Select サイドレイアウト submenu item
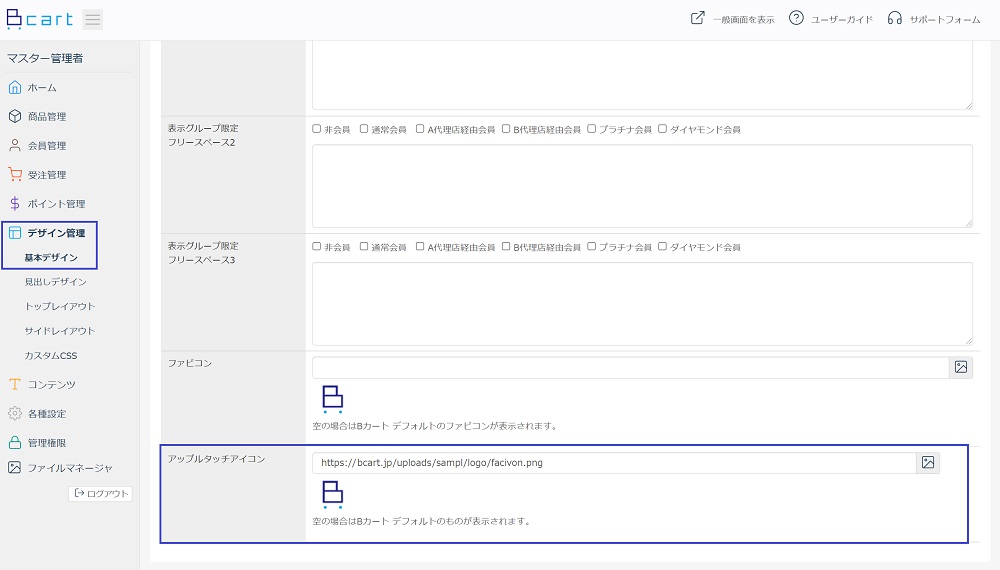Viewport: 1000px width, 570px height. click(x=59, y=330)
